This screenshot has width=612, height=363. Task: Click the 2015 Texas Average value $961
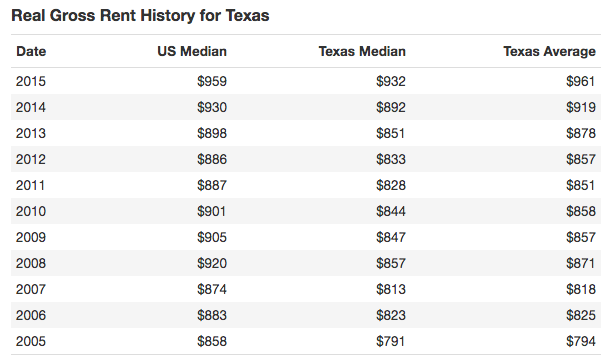(x=580, y=81)
